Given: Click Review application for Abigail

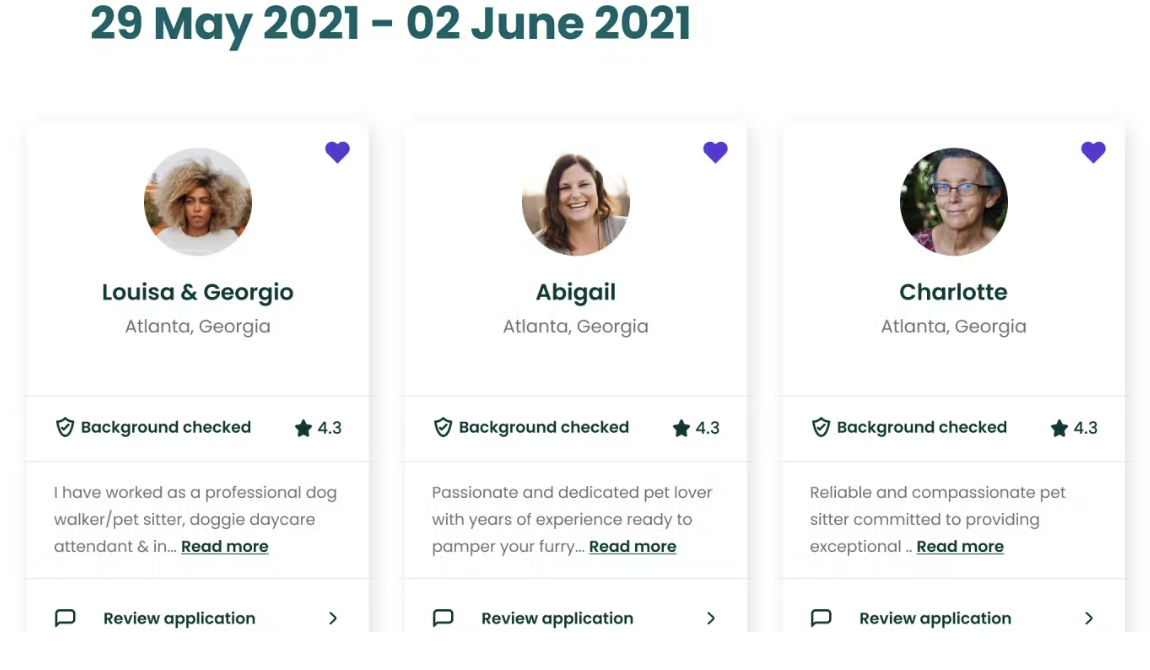Looking at the screenshot, I should [557, 619].
